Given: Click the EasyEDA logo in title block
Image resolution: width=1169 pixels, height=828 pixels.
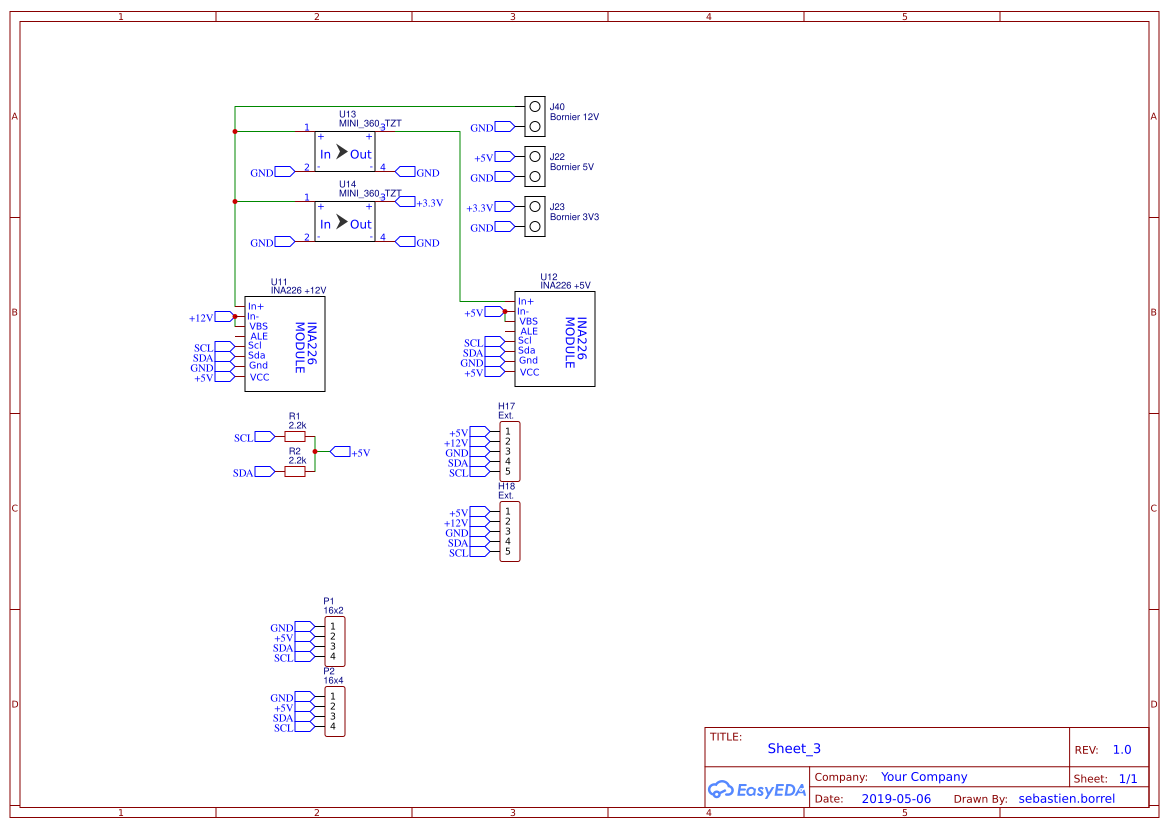Looking at the screenshot, I should point(756,790).
